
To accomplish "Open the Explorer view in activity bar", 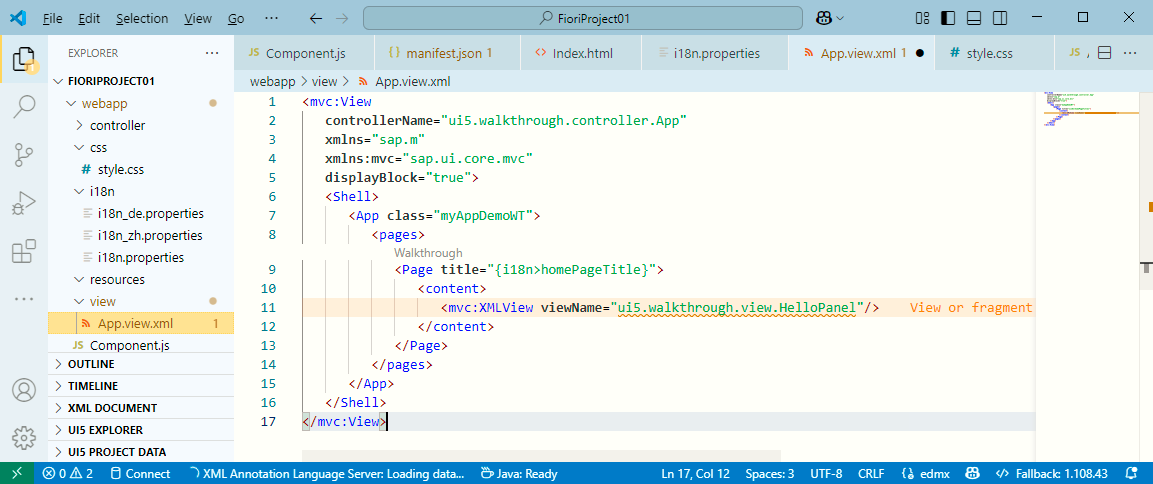I will pos(24,60).
